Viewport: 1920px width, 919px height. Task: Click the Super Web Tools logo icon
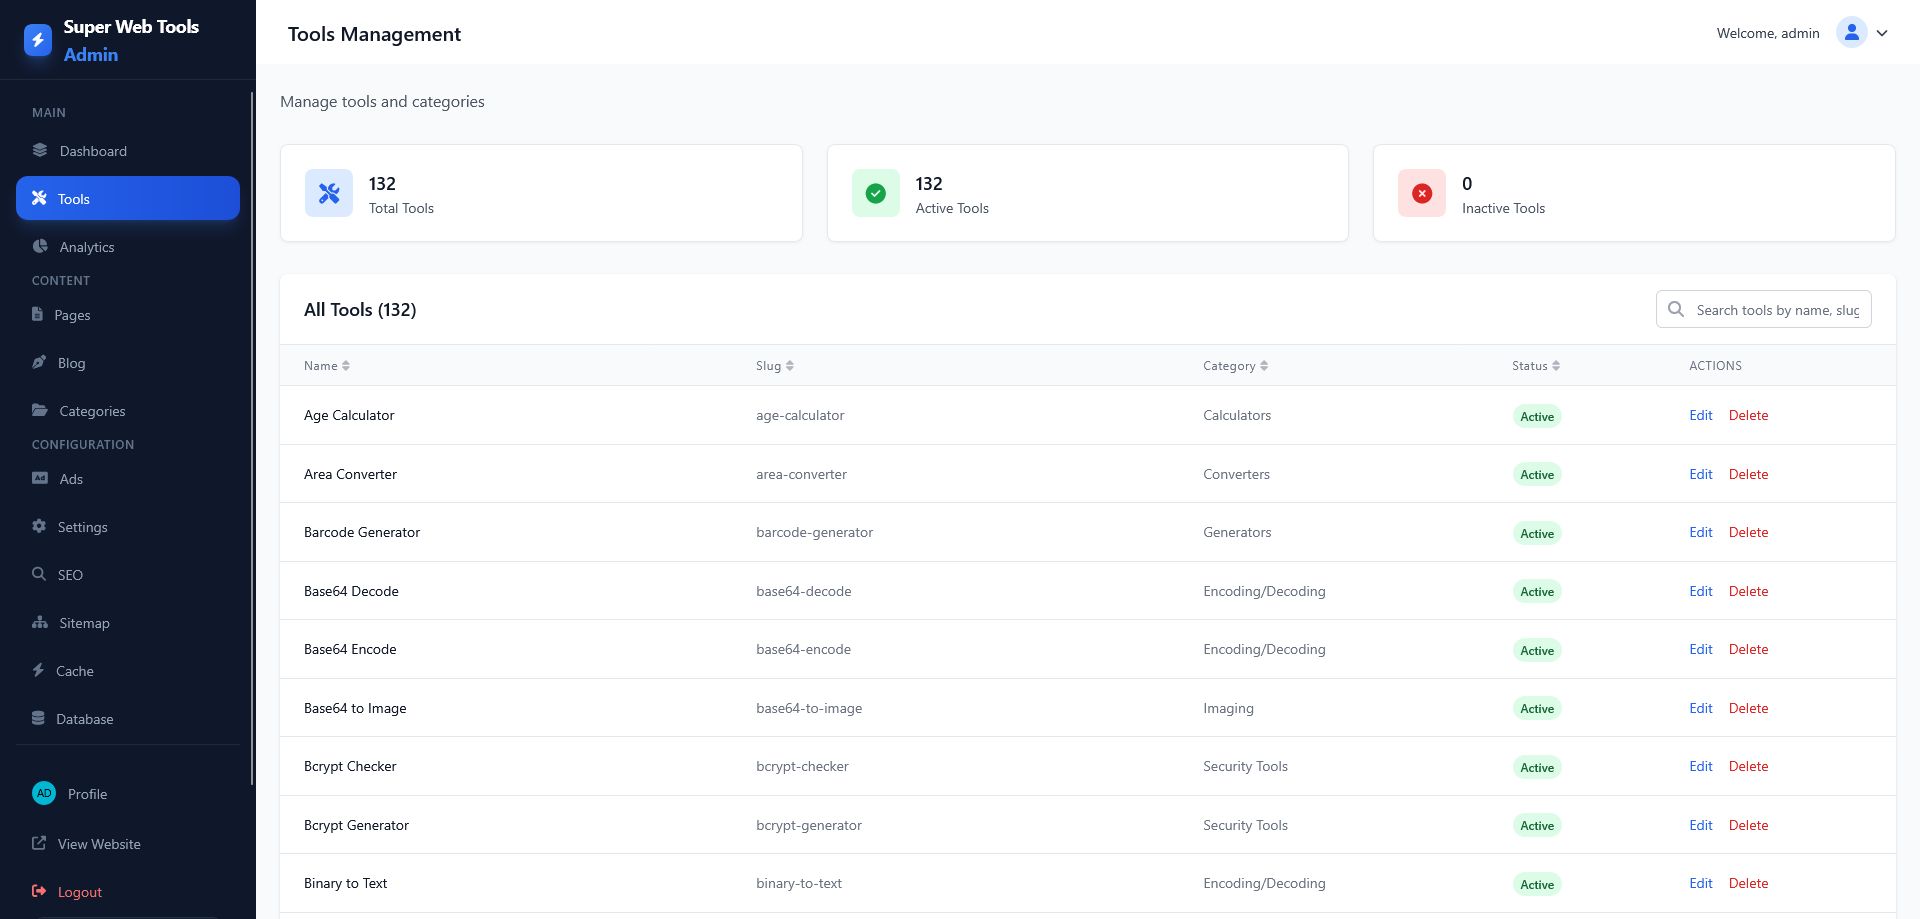coord(38,40)
